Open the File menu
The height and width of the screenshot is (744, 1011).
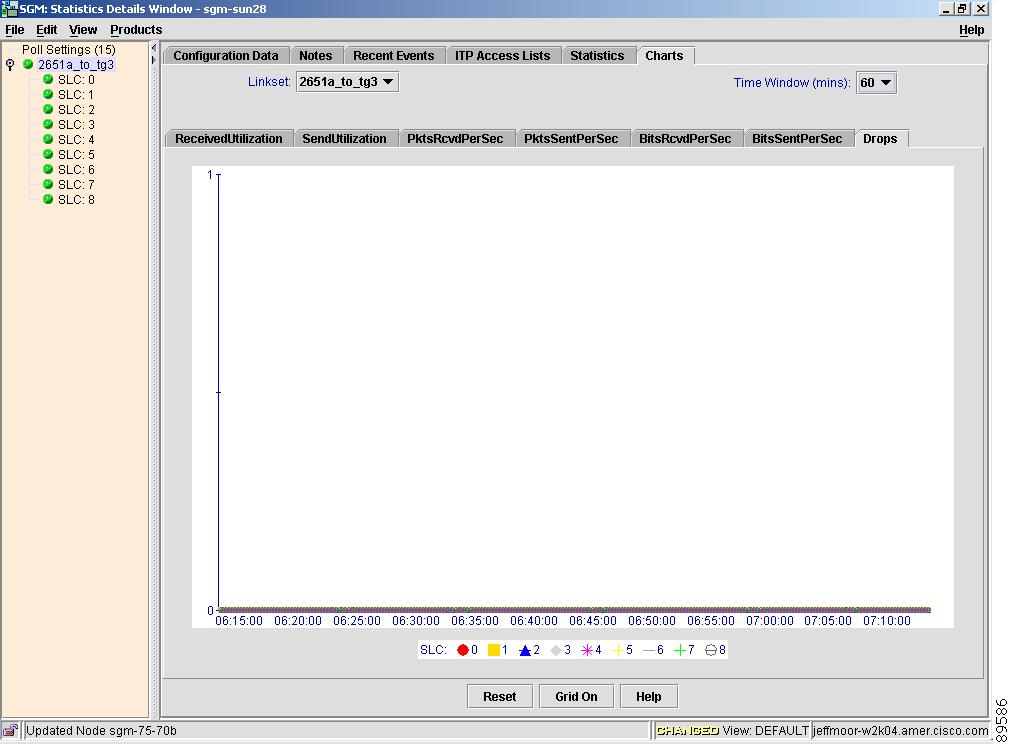click(x=14, y=30)
